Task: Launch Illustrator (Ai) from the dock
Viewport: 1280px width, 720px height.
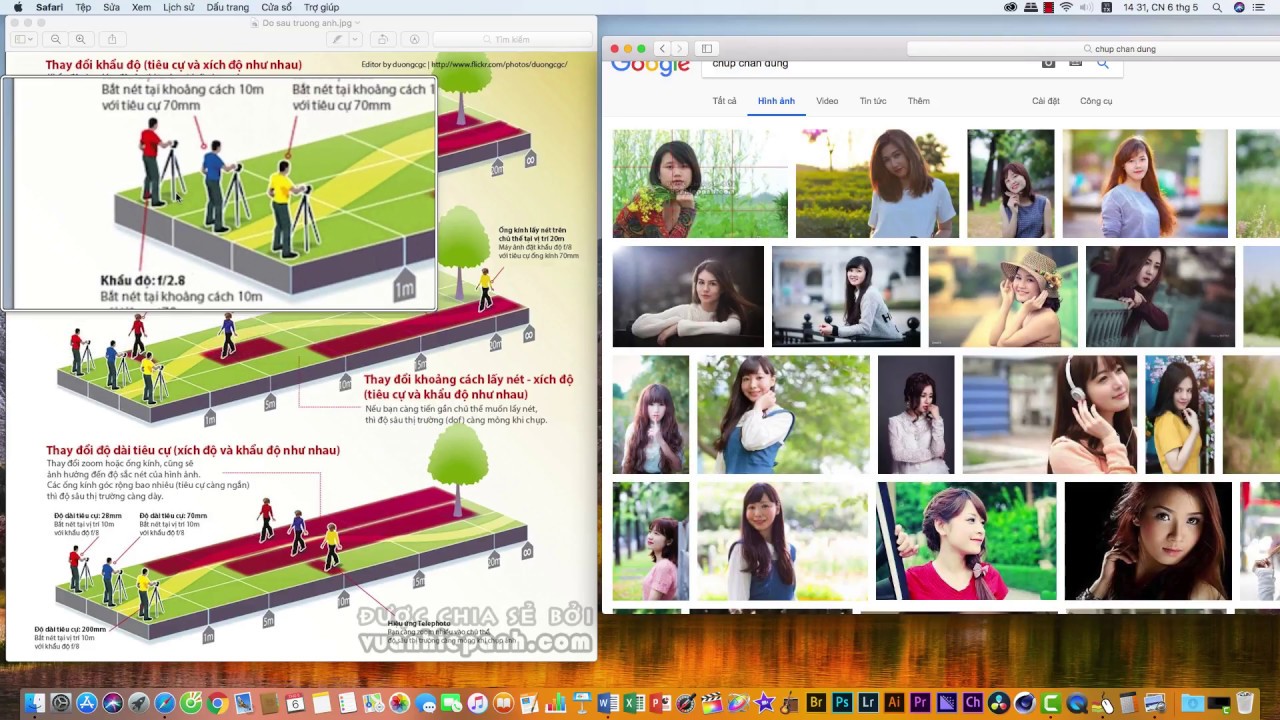Action: pos(894,703)
